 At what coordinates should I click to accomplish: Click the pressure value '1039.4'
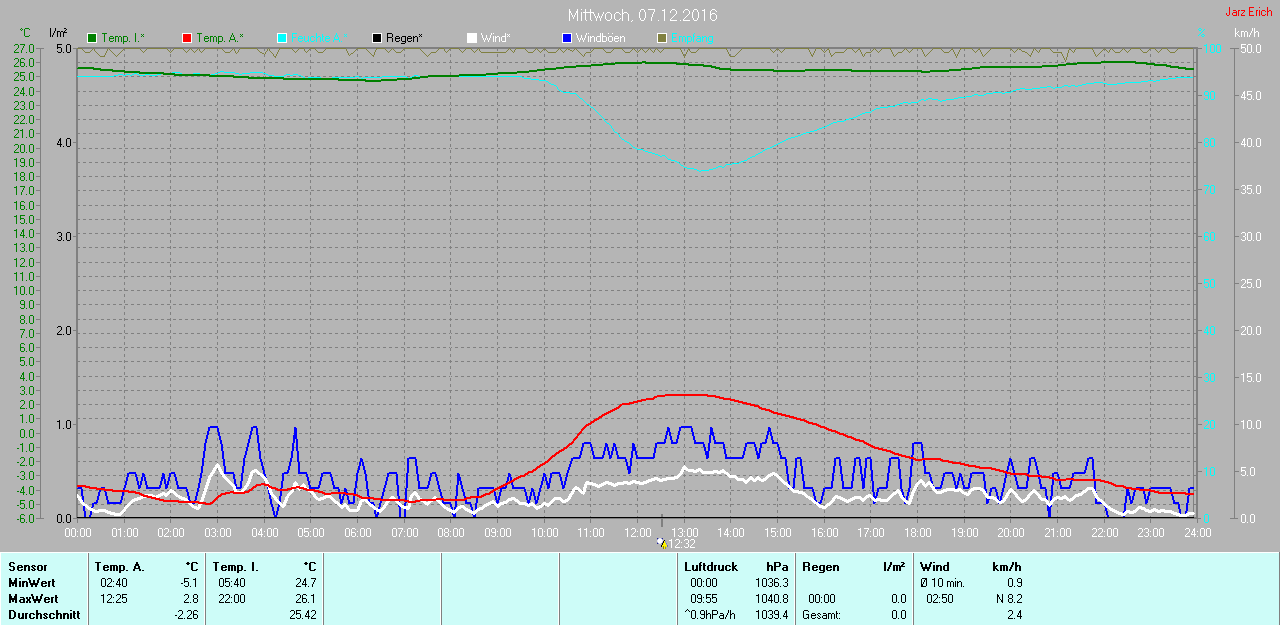771,615
